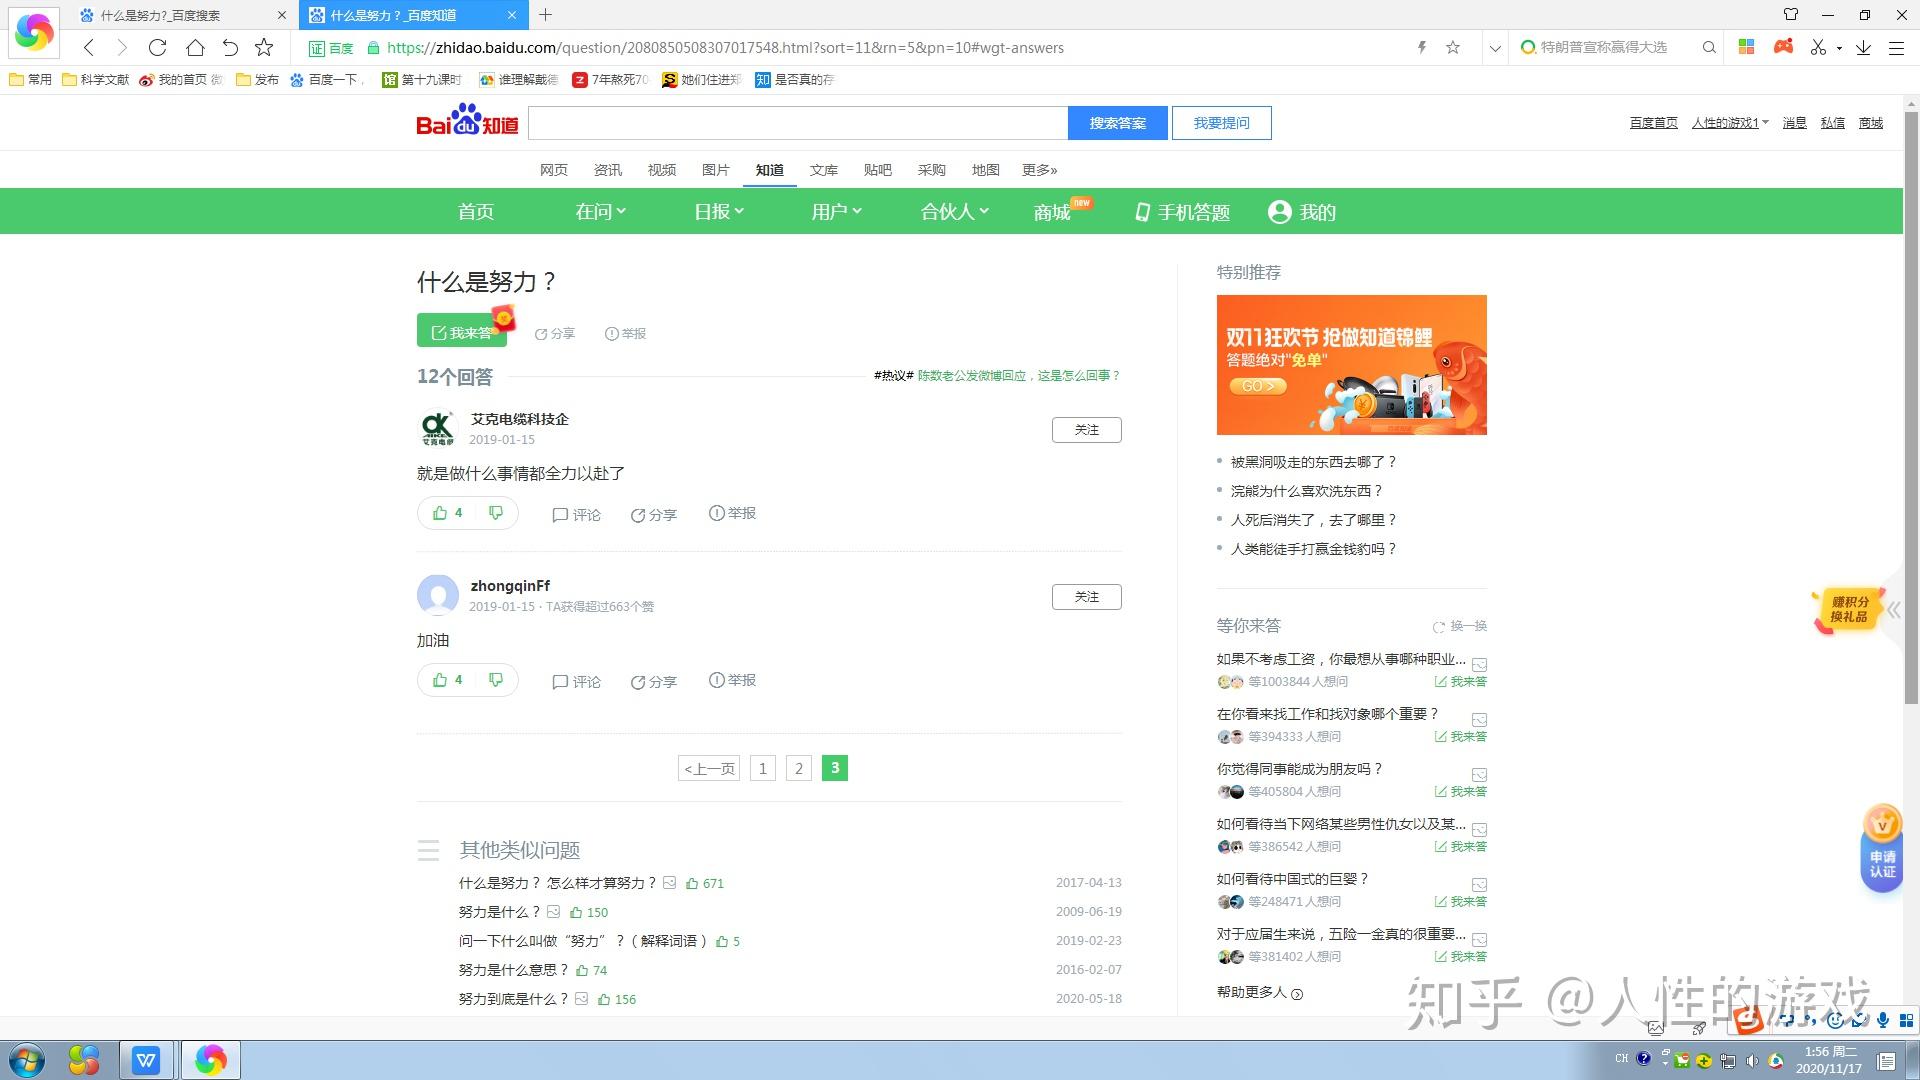Click 换一换 refresh icon in 等你来答

pos(1439,627)
